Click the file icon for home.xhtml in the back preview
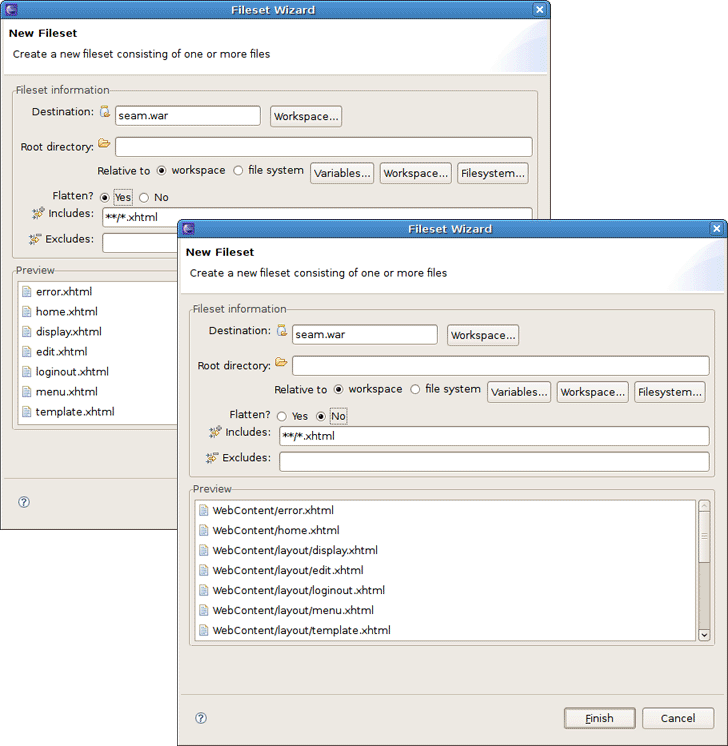728x746 pixels. [27, 312]
